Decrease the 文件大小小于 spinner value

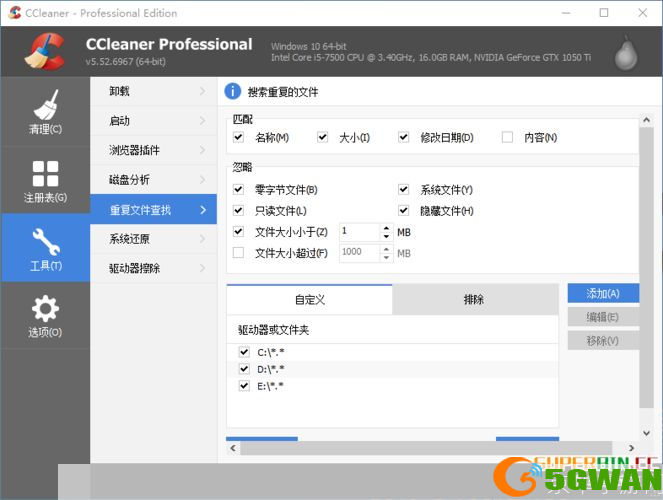[386, 236]
